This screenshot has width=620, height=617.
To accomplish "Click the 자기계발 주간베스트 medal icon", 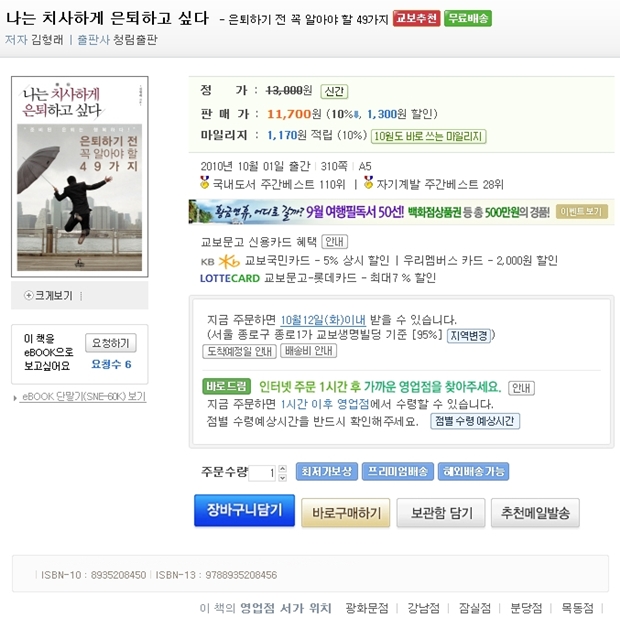I will click(368, 183).
